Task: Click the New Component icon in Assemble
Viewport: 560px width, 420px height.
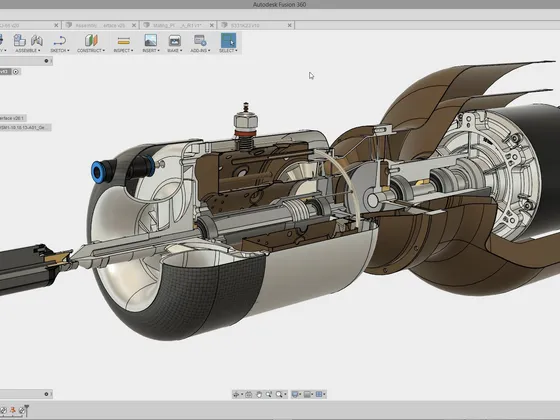Action: point(20,40)
